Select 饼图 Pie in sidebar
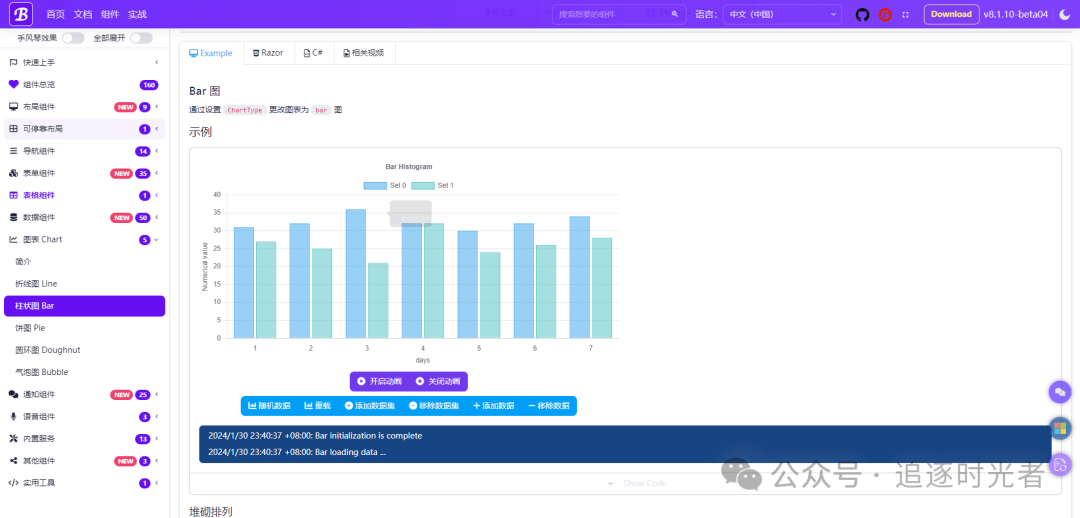 [30, 328]
